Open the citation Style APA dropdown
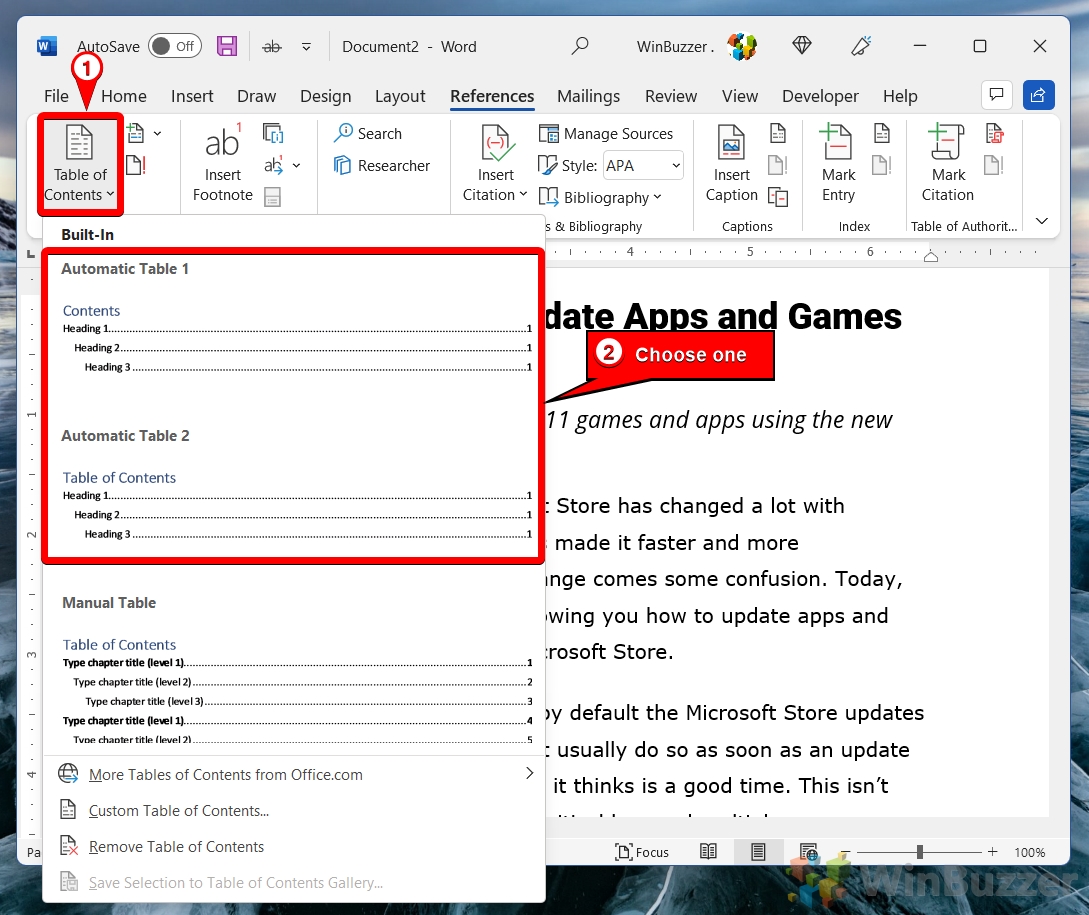 (643, 166)
